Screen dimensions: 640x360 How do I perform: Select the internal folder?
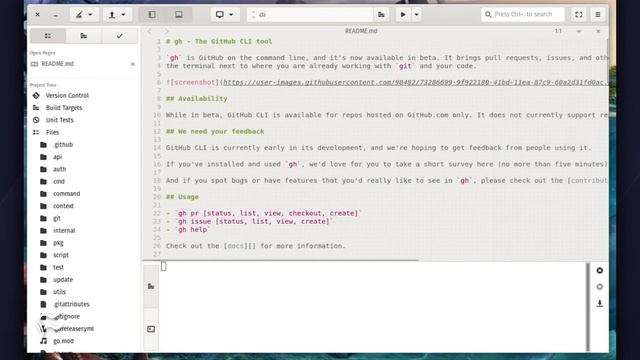64,231
